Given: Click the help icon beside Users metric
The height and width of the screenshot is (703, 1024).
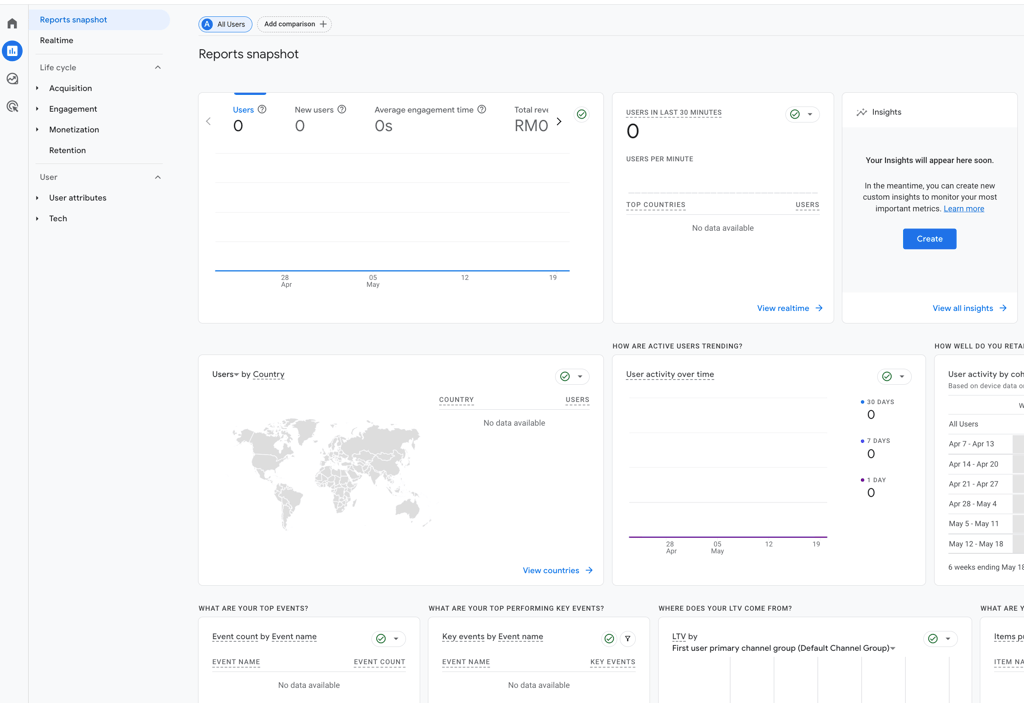Looking at the screenshot, I should (262, 110).
